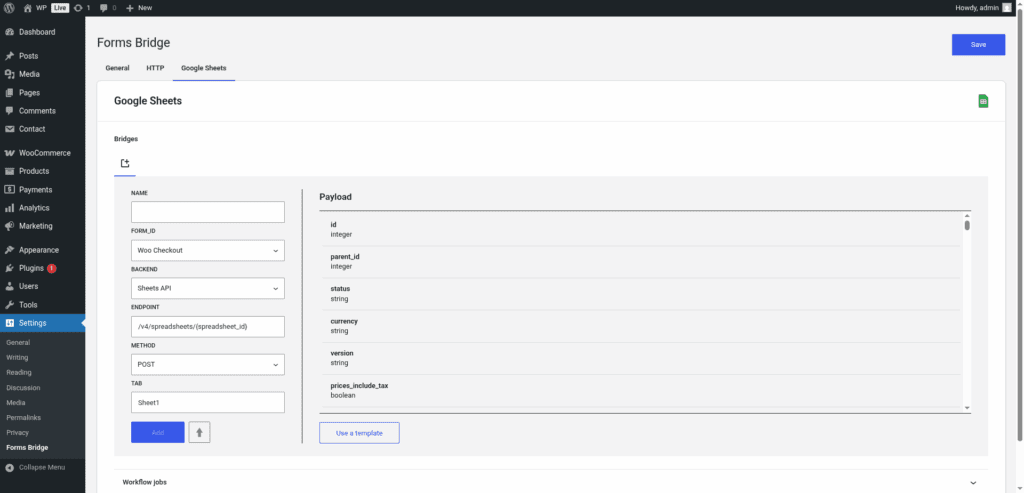1024x493 pixels.
Task: Open Reading settings submenu link
Action: pyautogui.click(x=19, y=372)
